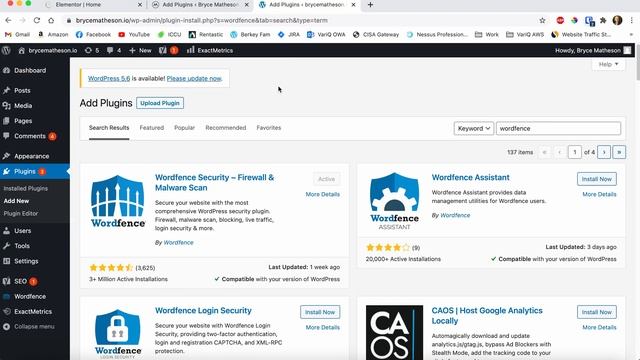Click the Wordfence Security shield thumbnail

(118, 201)
